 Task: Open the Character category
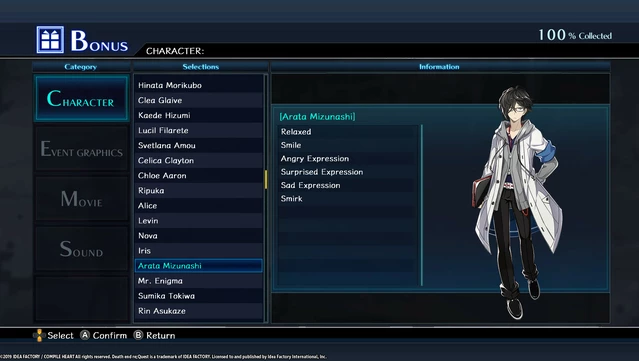(x=82, y=98)
